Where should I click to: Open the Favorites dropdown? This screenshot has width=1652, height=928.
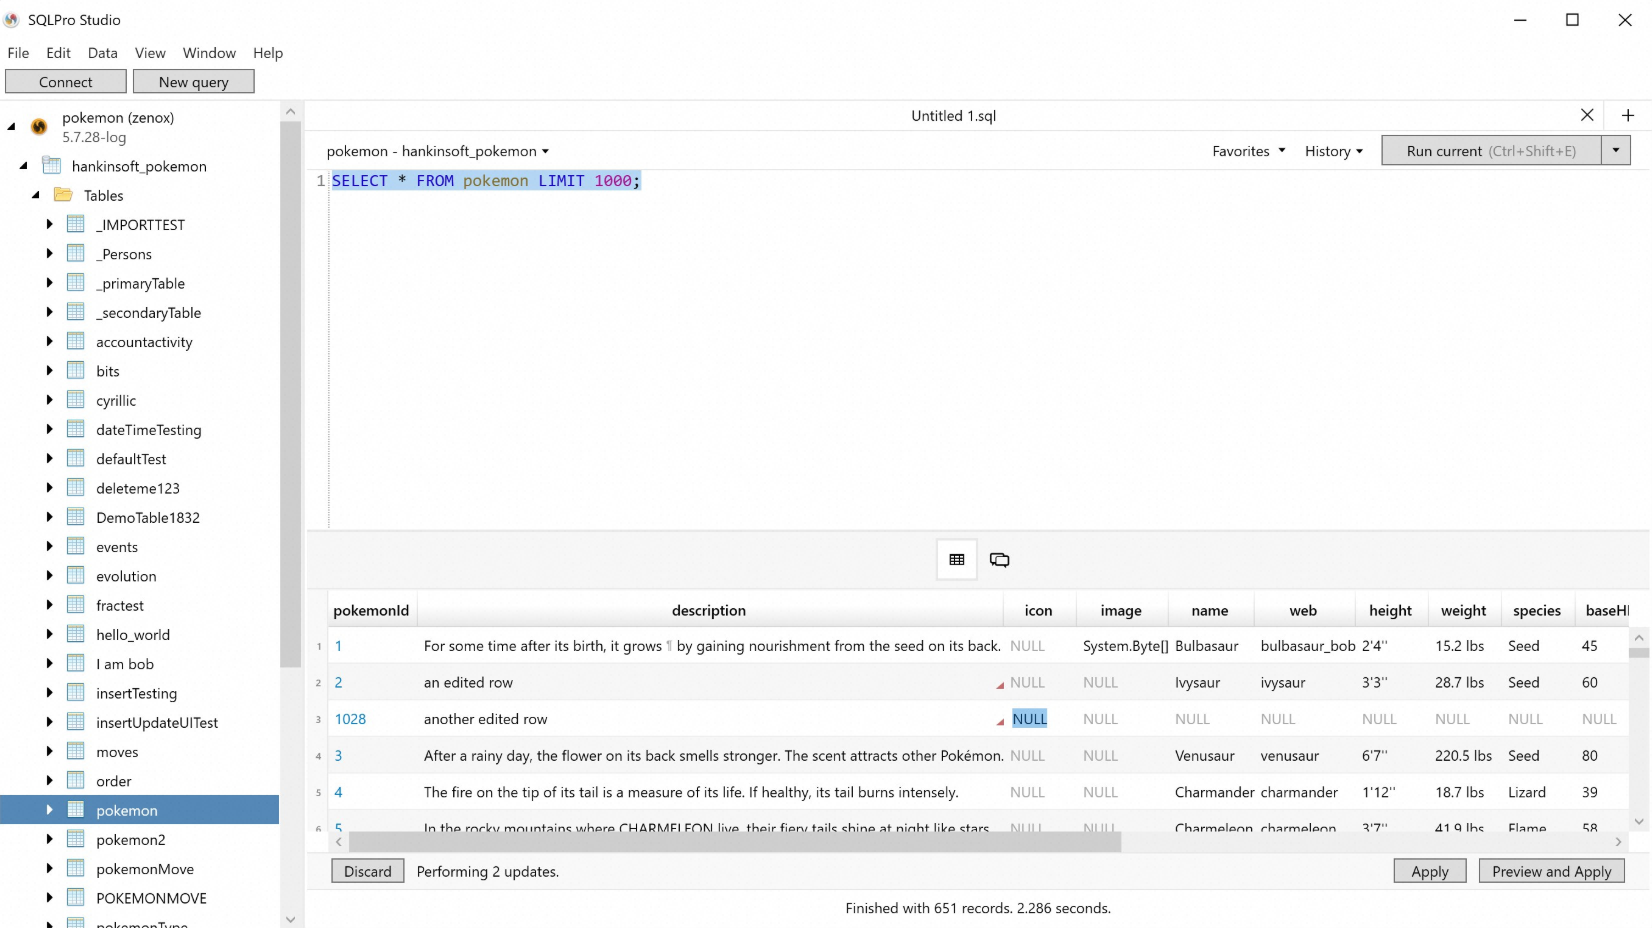coord(1249,151)
